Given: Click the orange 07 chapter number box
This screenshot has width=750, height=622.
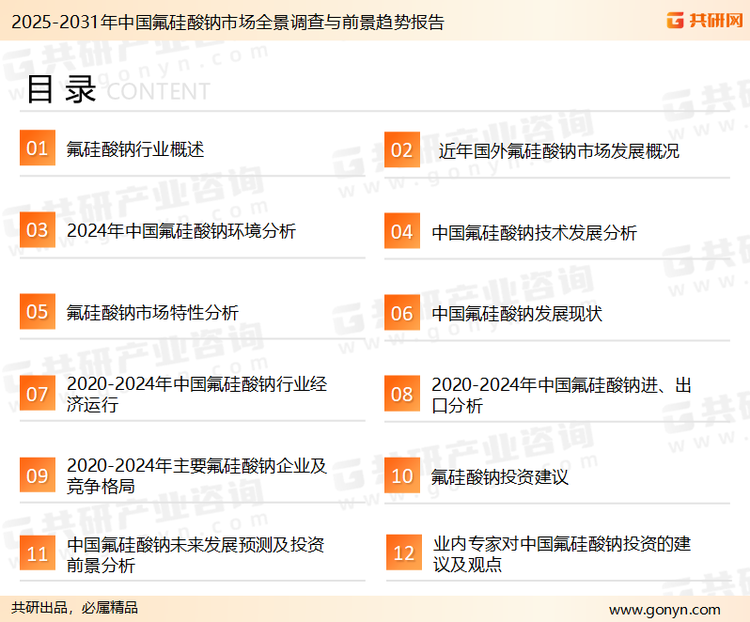Looking at the screenshot, I should point(37,394).
